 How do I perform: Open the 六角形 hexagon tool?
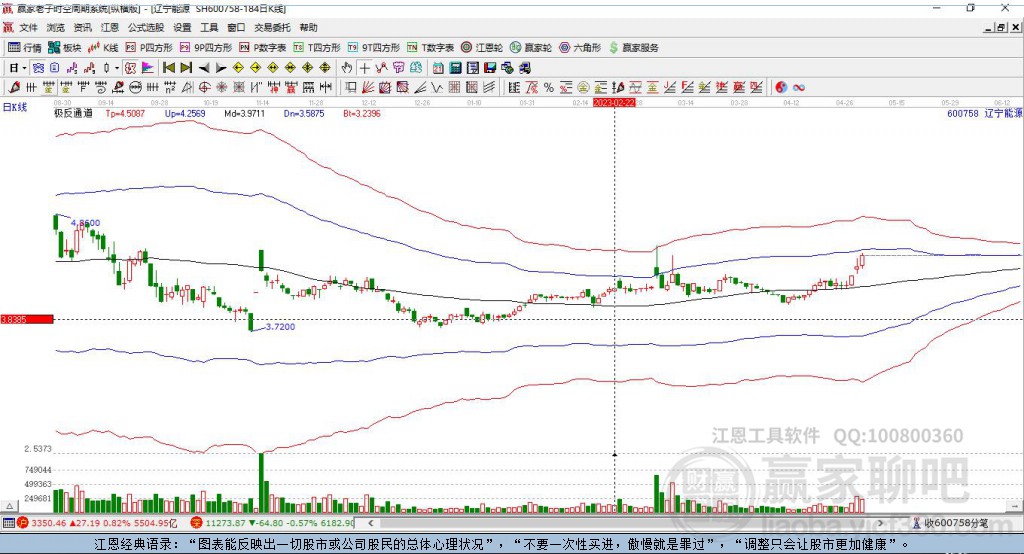(x=580, y=48)
